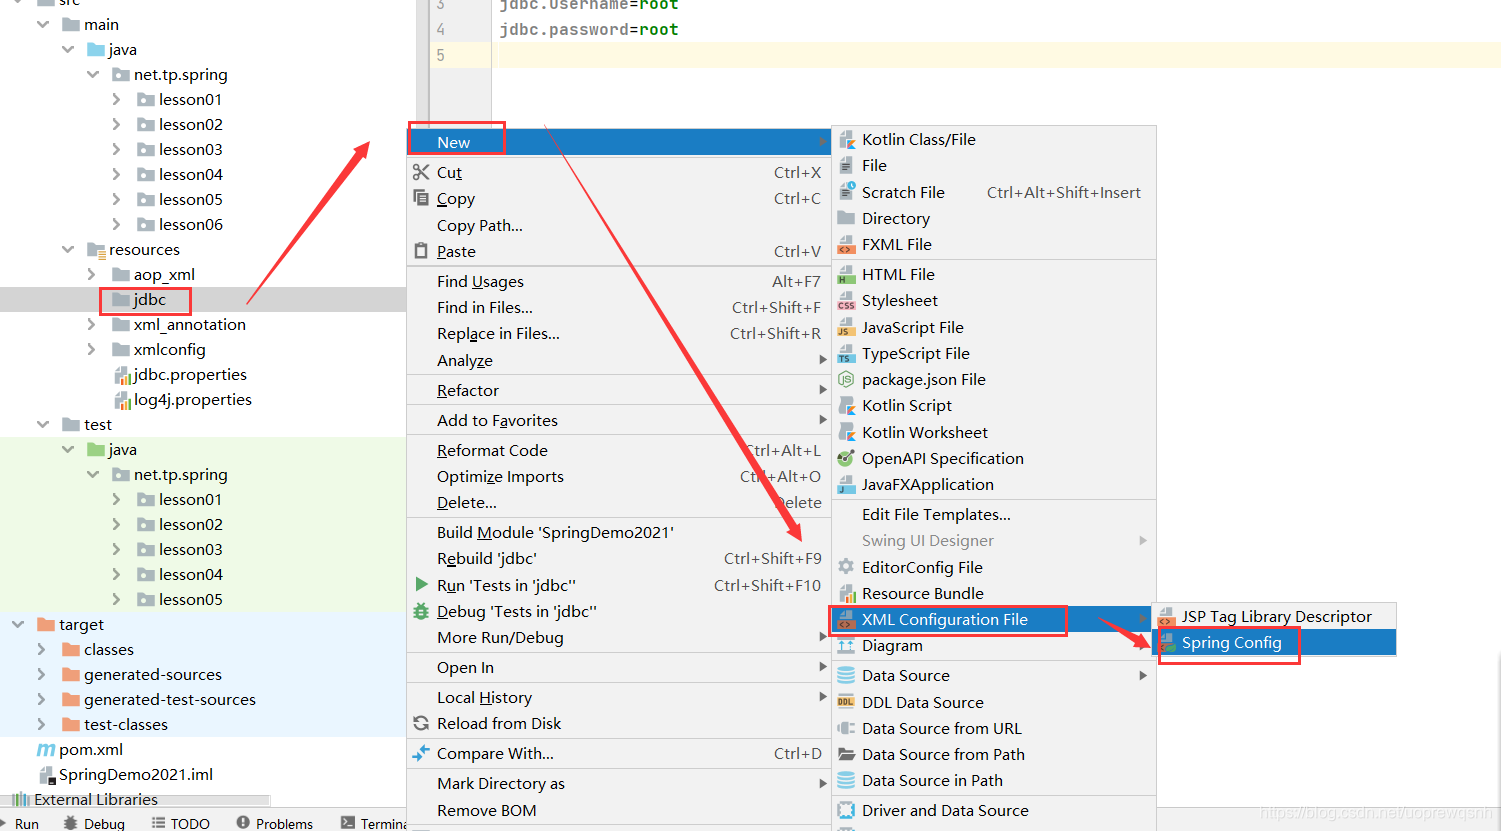Collapse the target folder
The image size is (1501, 831).
tap(17, 624)
